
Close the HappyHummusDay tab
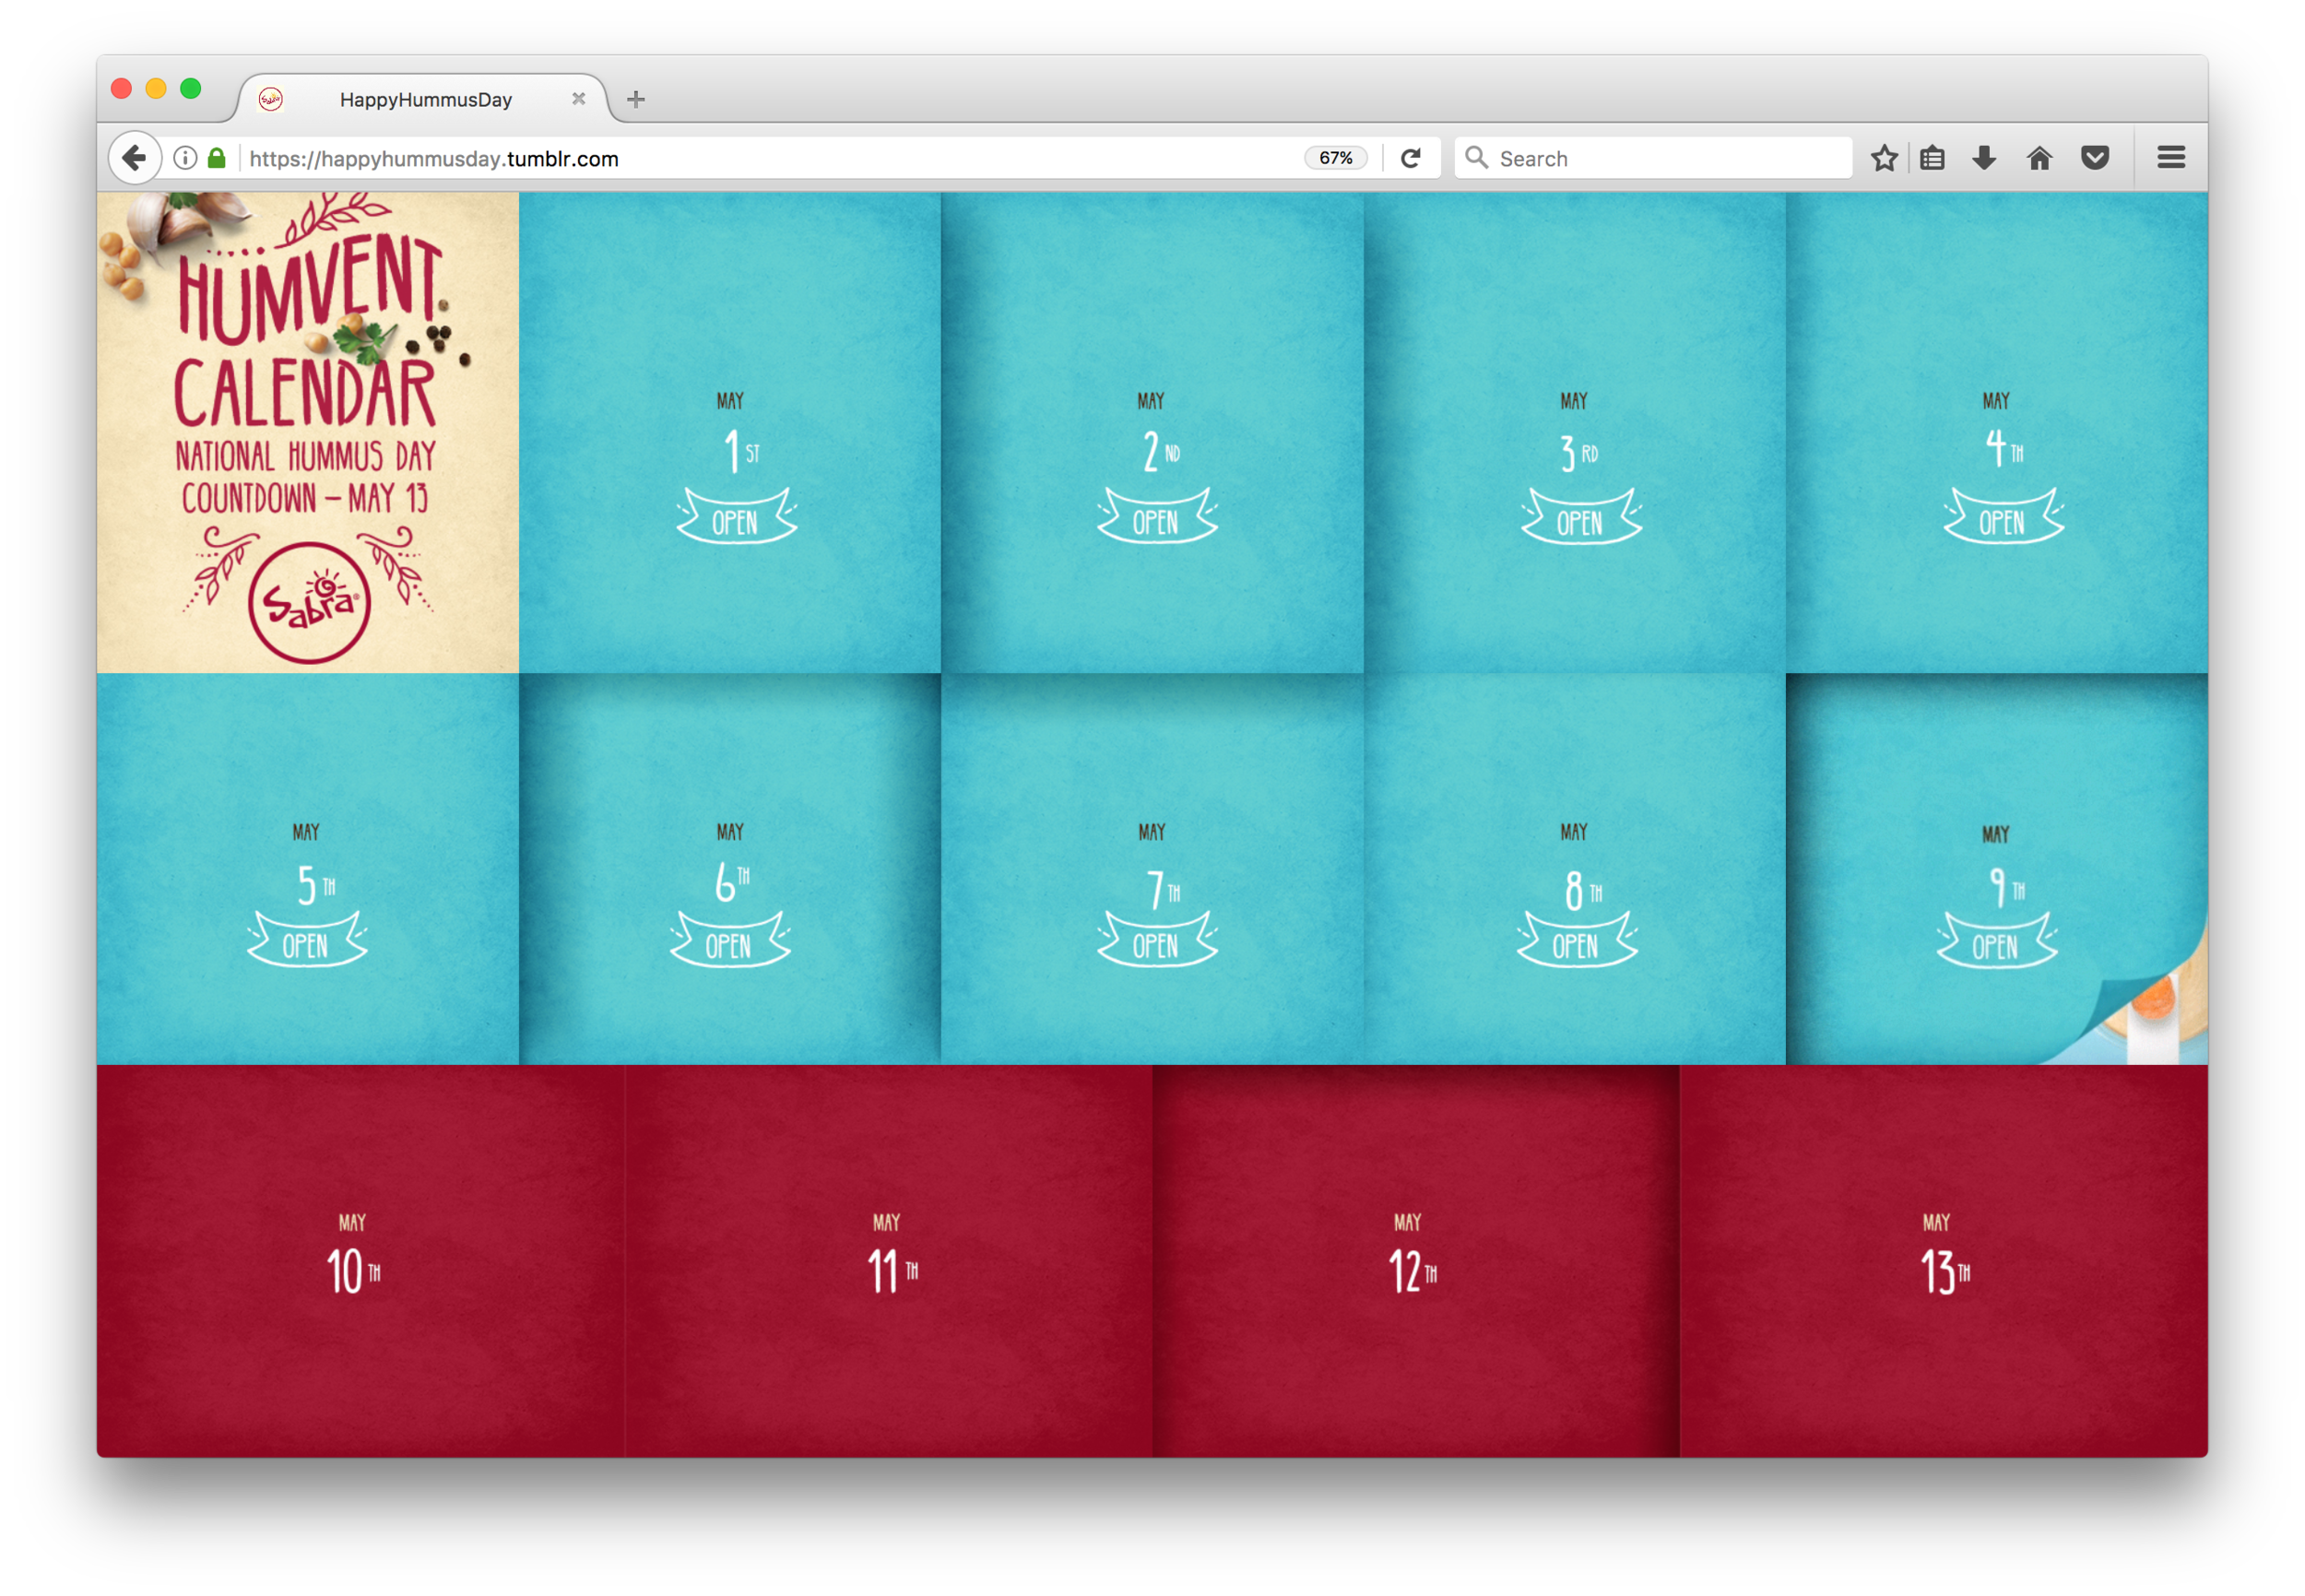point(578,99)
